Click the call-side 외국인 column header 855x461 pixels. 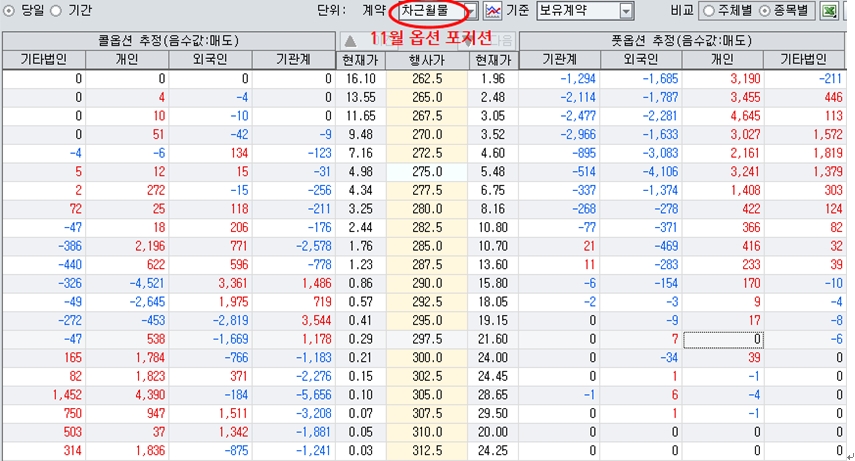(x=209, y=60)
